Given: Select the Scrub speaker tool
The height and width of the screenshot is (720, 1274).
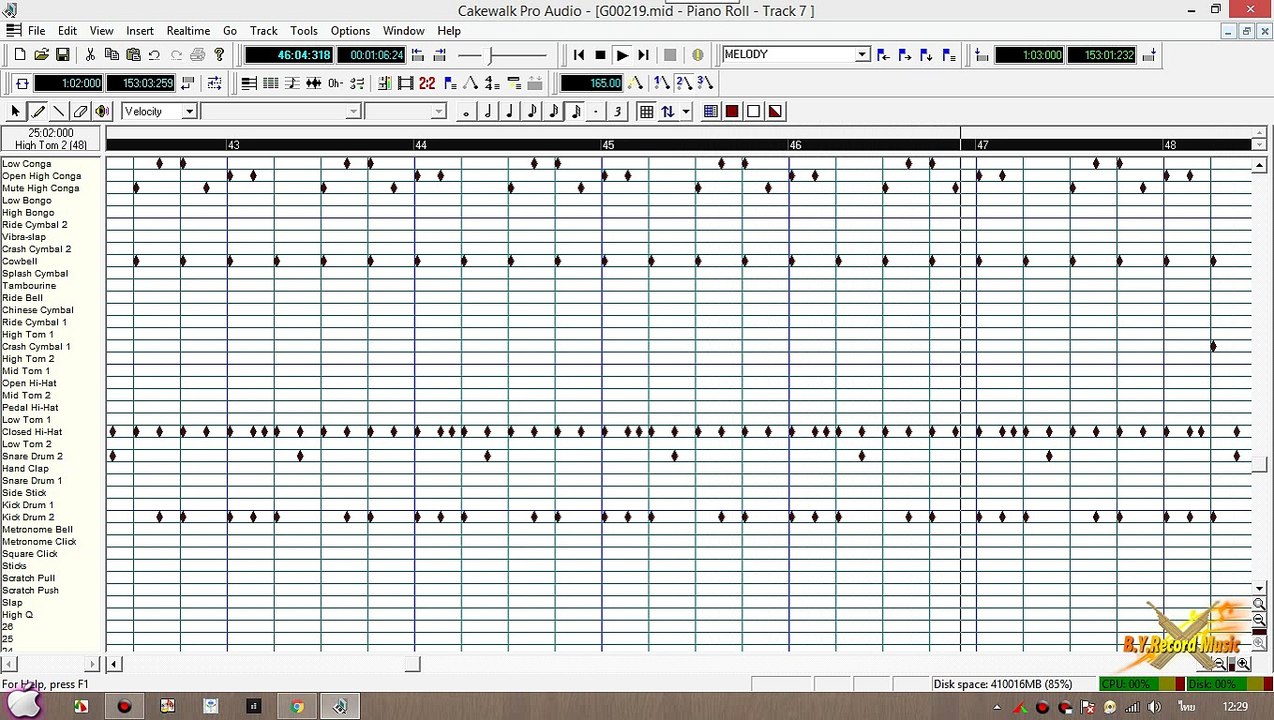Looking at the screenshot, I should [102, 111].
